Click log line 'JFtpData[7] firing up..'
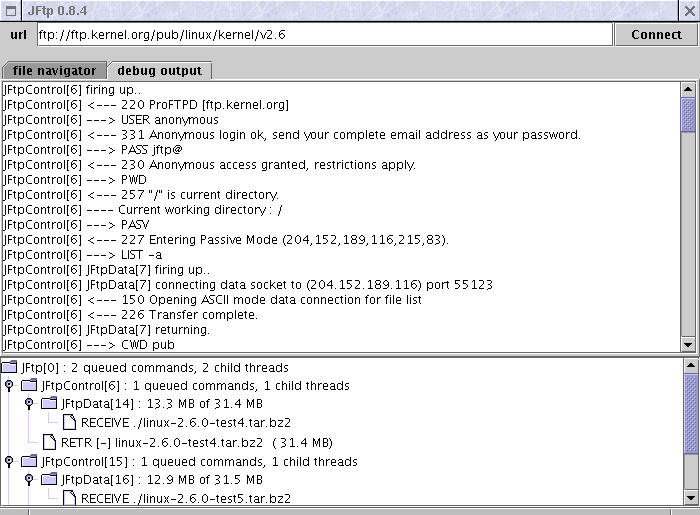This screenshot has height=515, width=700. pyautogui.click(x=106, y=270)
